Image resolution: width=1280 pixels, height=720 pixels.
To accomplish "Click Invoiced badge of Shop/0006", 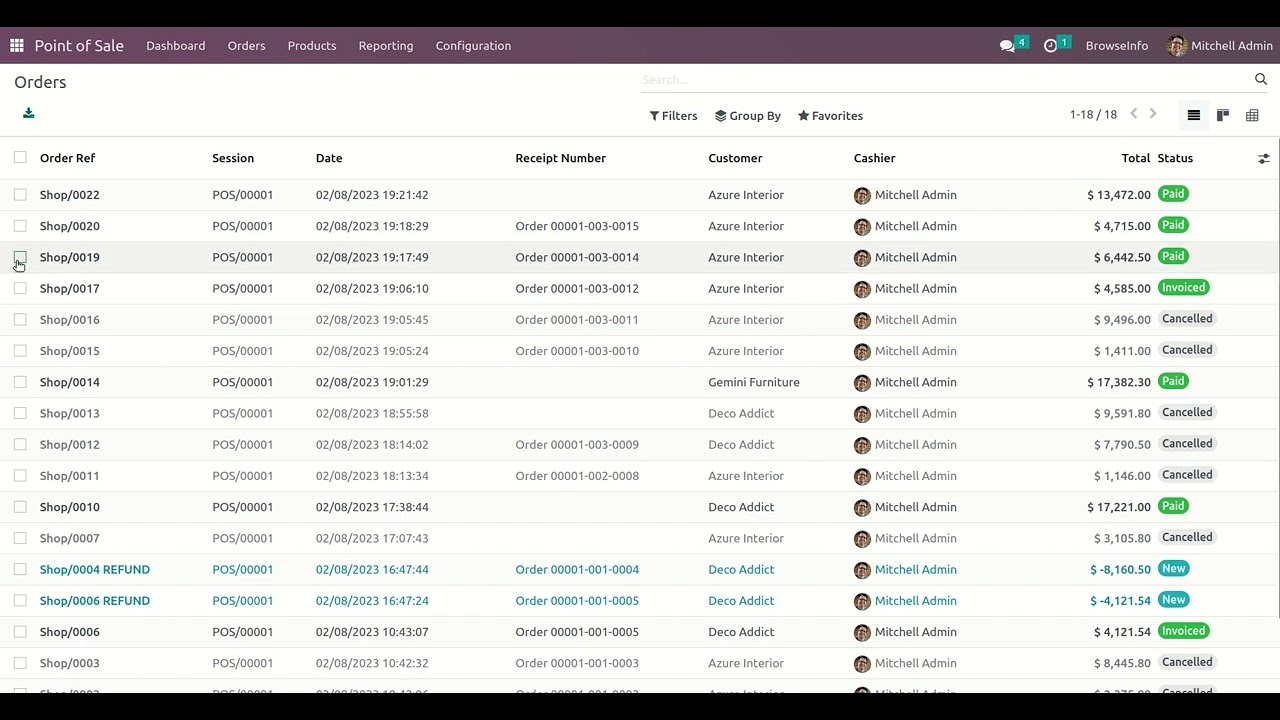I will 1184,631.
